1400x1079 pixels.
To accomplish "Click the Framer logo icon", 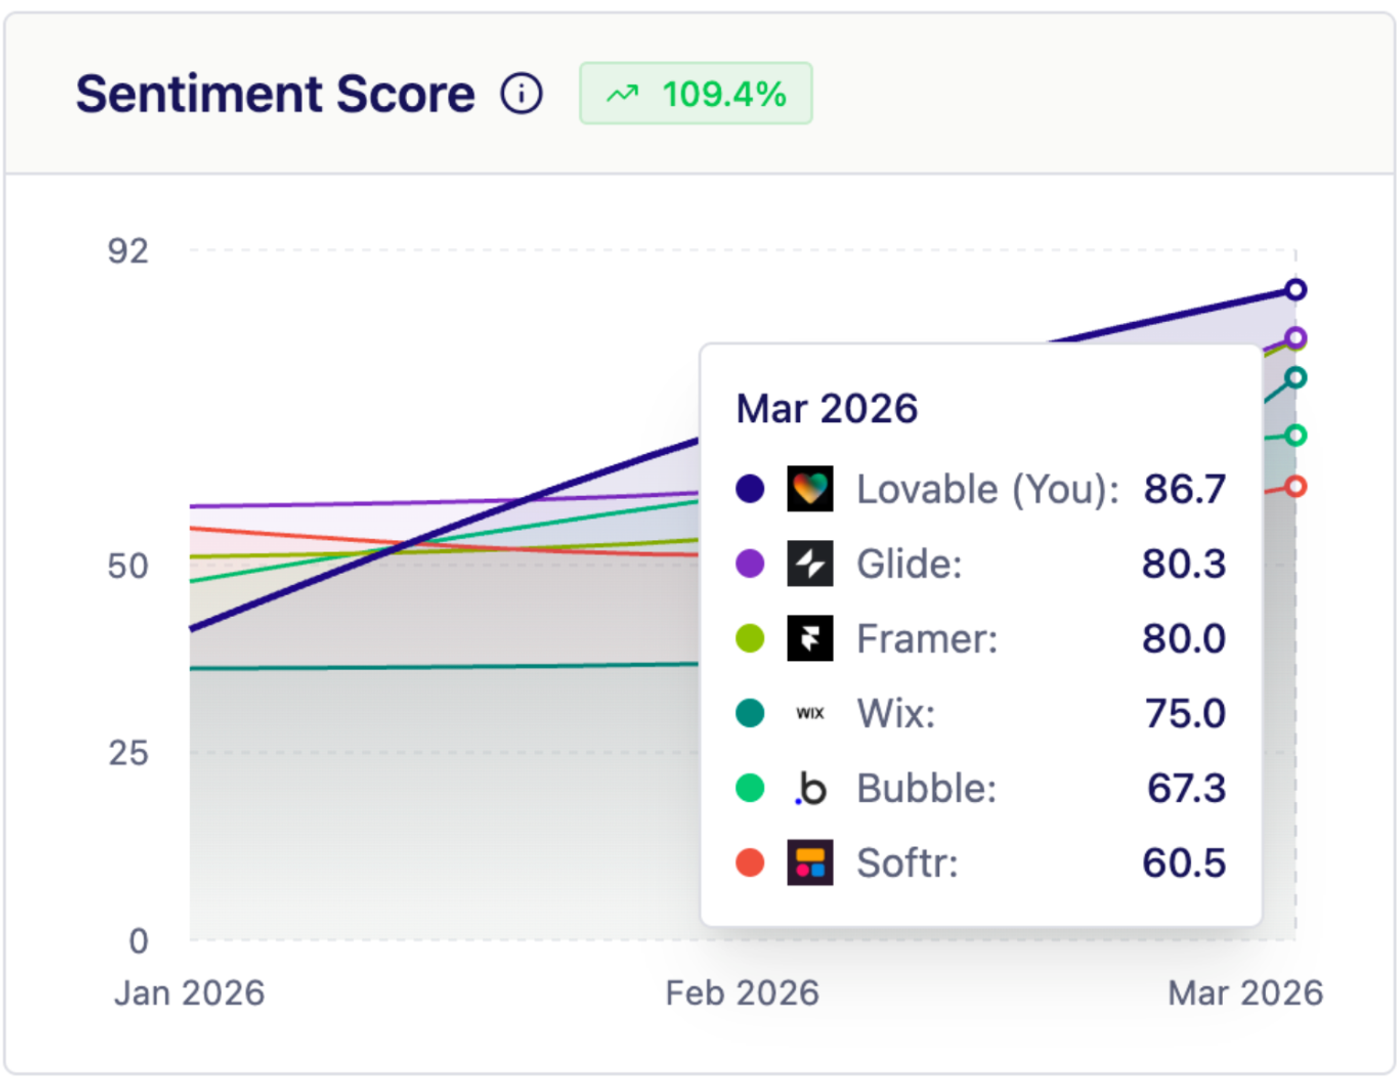I will coord(810,638).
